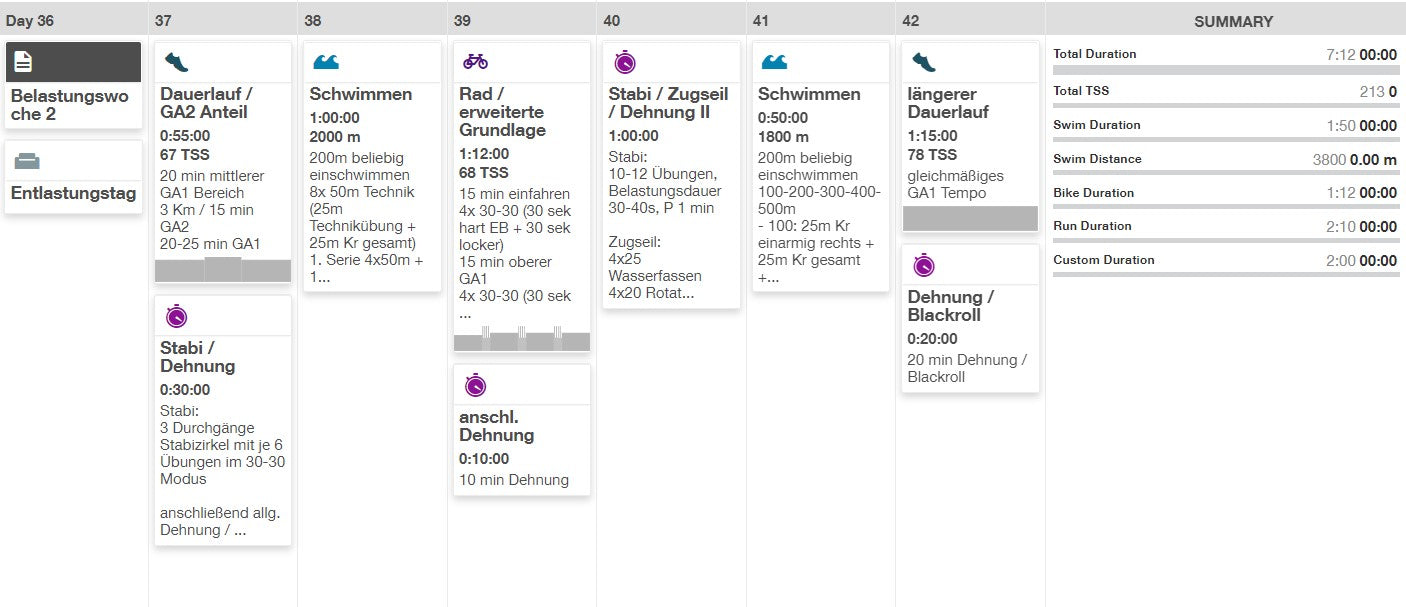
Task: Click the Day 39 column header
Action: click(460, 20)
